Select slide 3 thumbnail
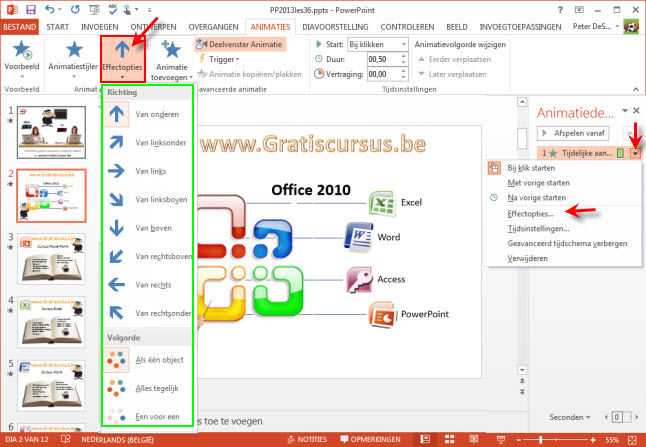The width and height of the screenshot is (646, 447). [x=51, y=259]
